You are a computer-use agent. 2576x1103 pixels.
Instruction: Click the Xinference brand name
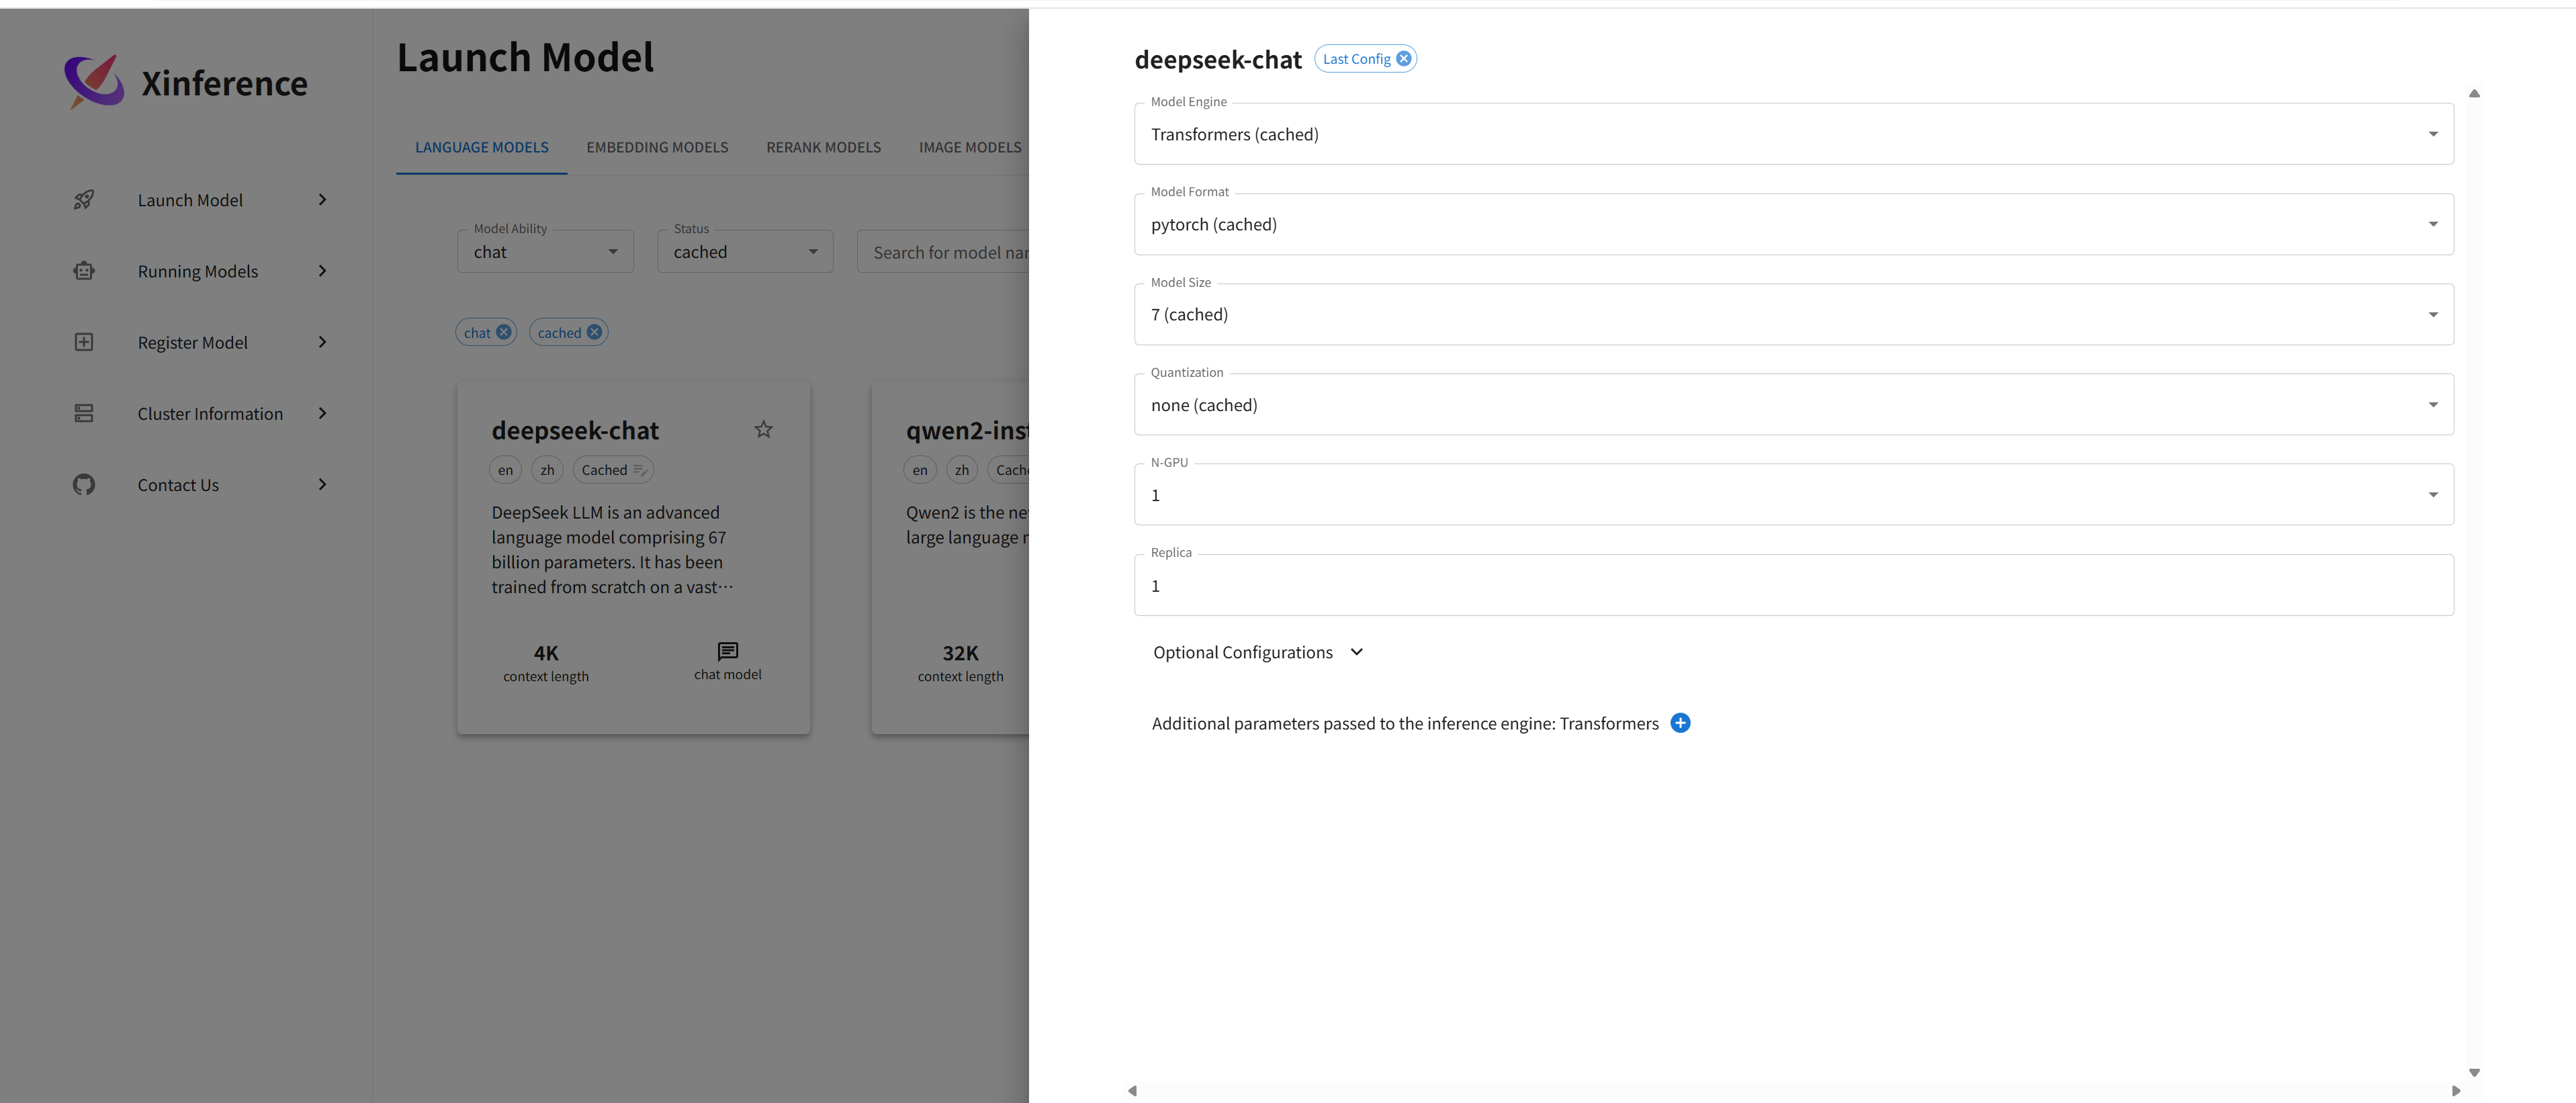(x=224, y=83)
